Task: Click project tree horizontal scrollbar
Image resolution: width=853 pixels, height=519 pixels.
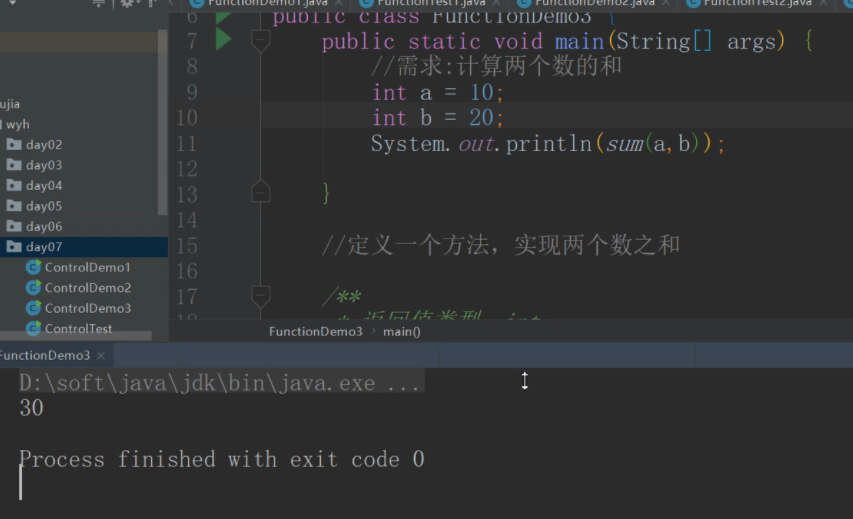Action: coord(76,336)
